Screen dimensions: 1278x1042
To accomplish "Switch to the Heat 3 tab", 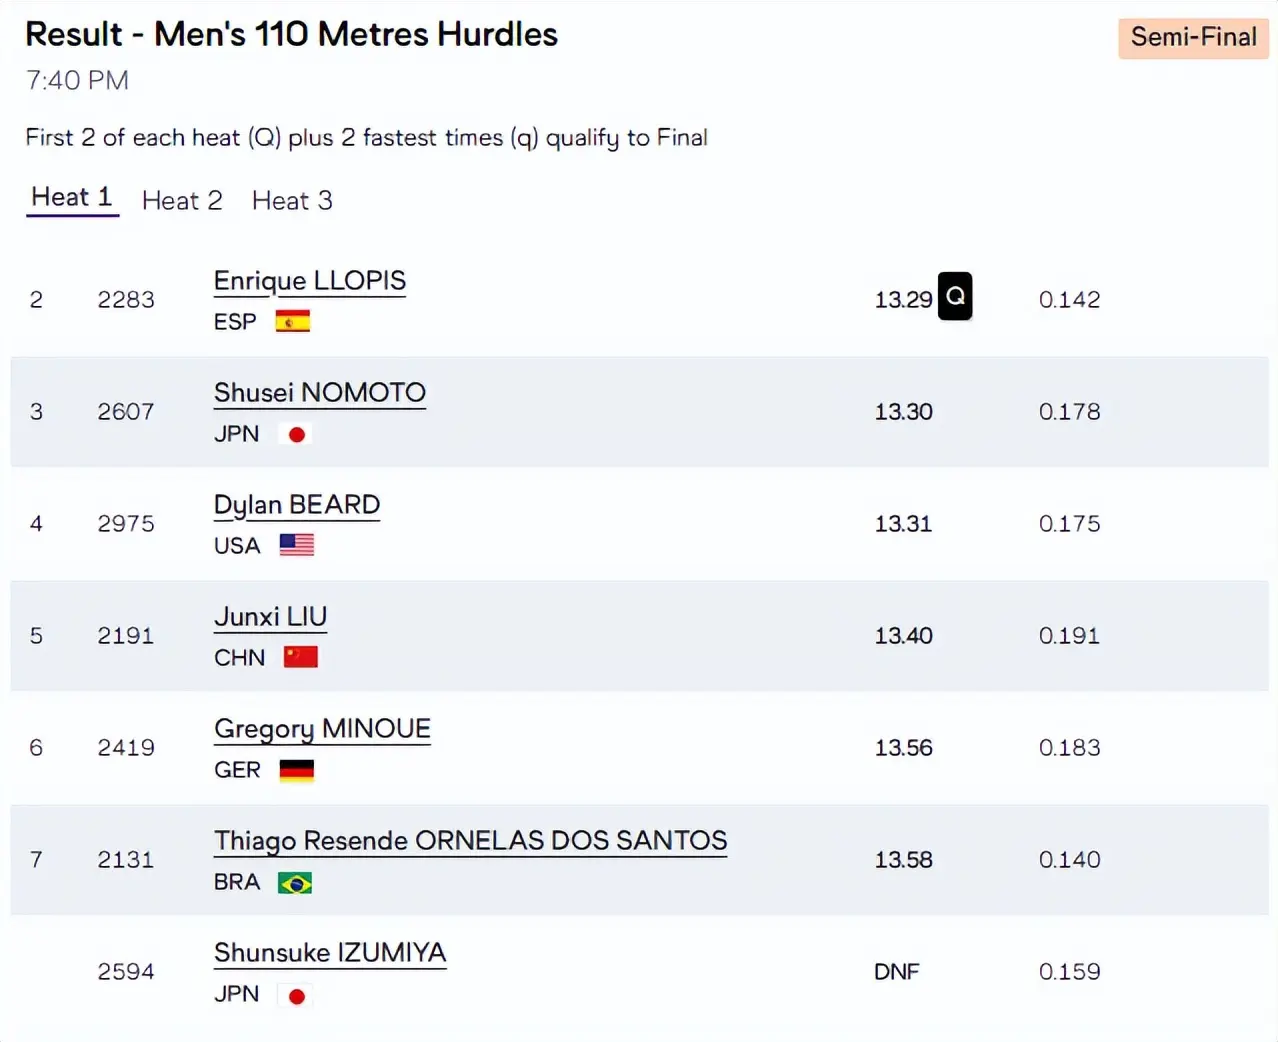I will [x=292, y=201].
